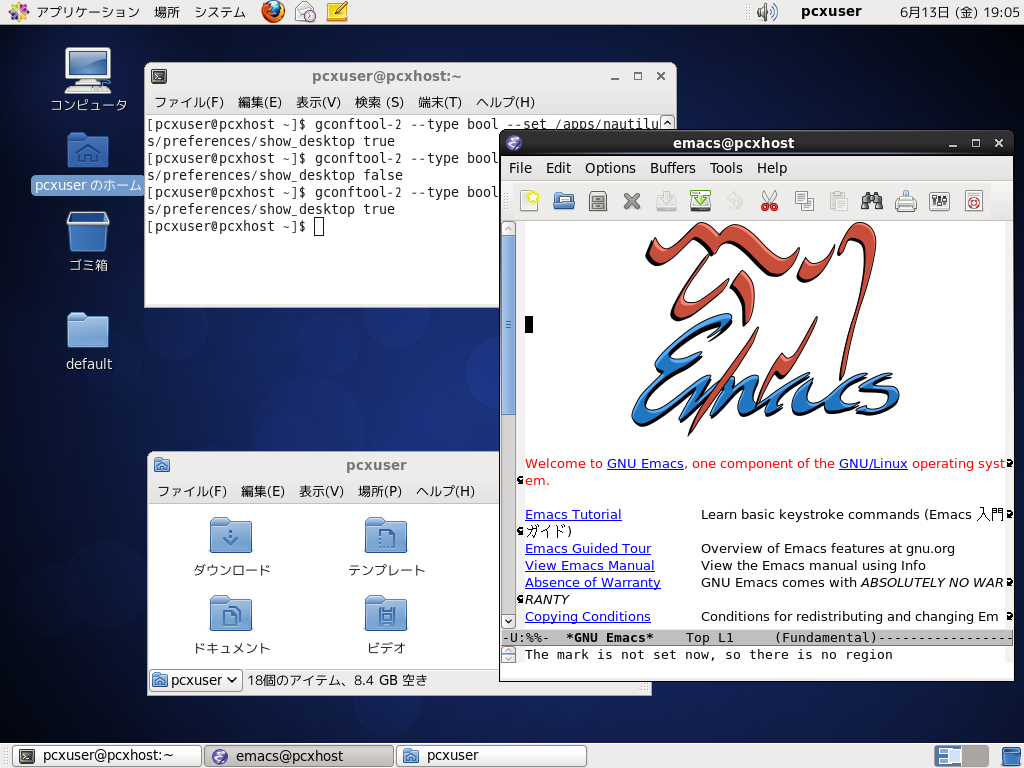Open the Emacs Buffers menu

coord(673,168)
